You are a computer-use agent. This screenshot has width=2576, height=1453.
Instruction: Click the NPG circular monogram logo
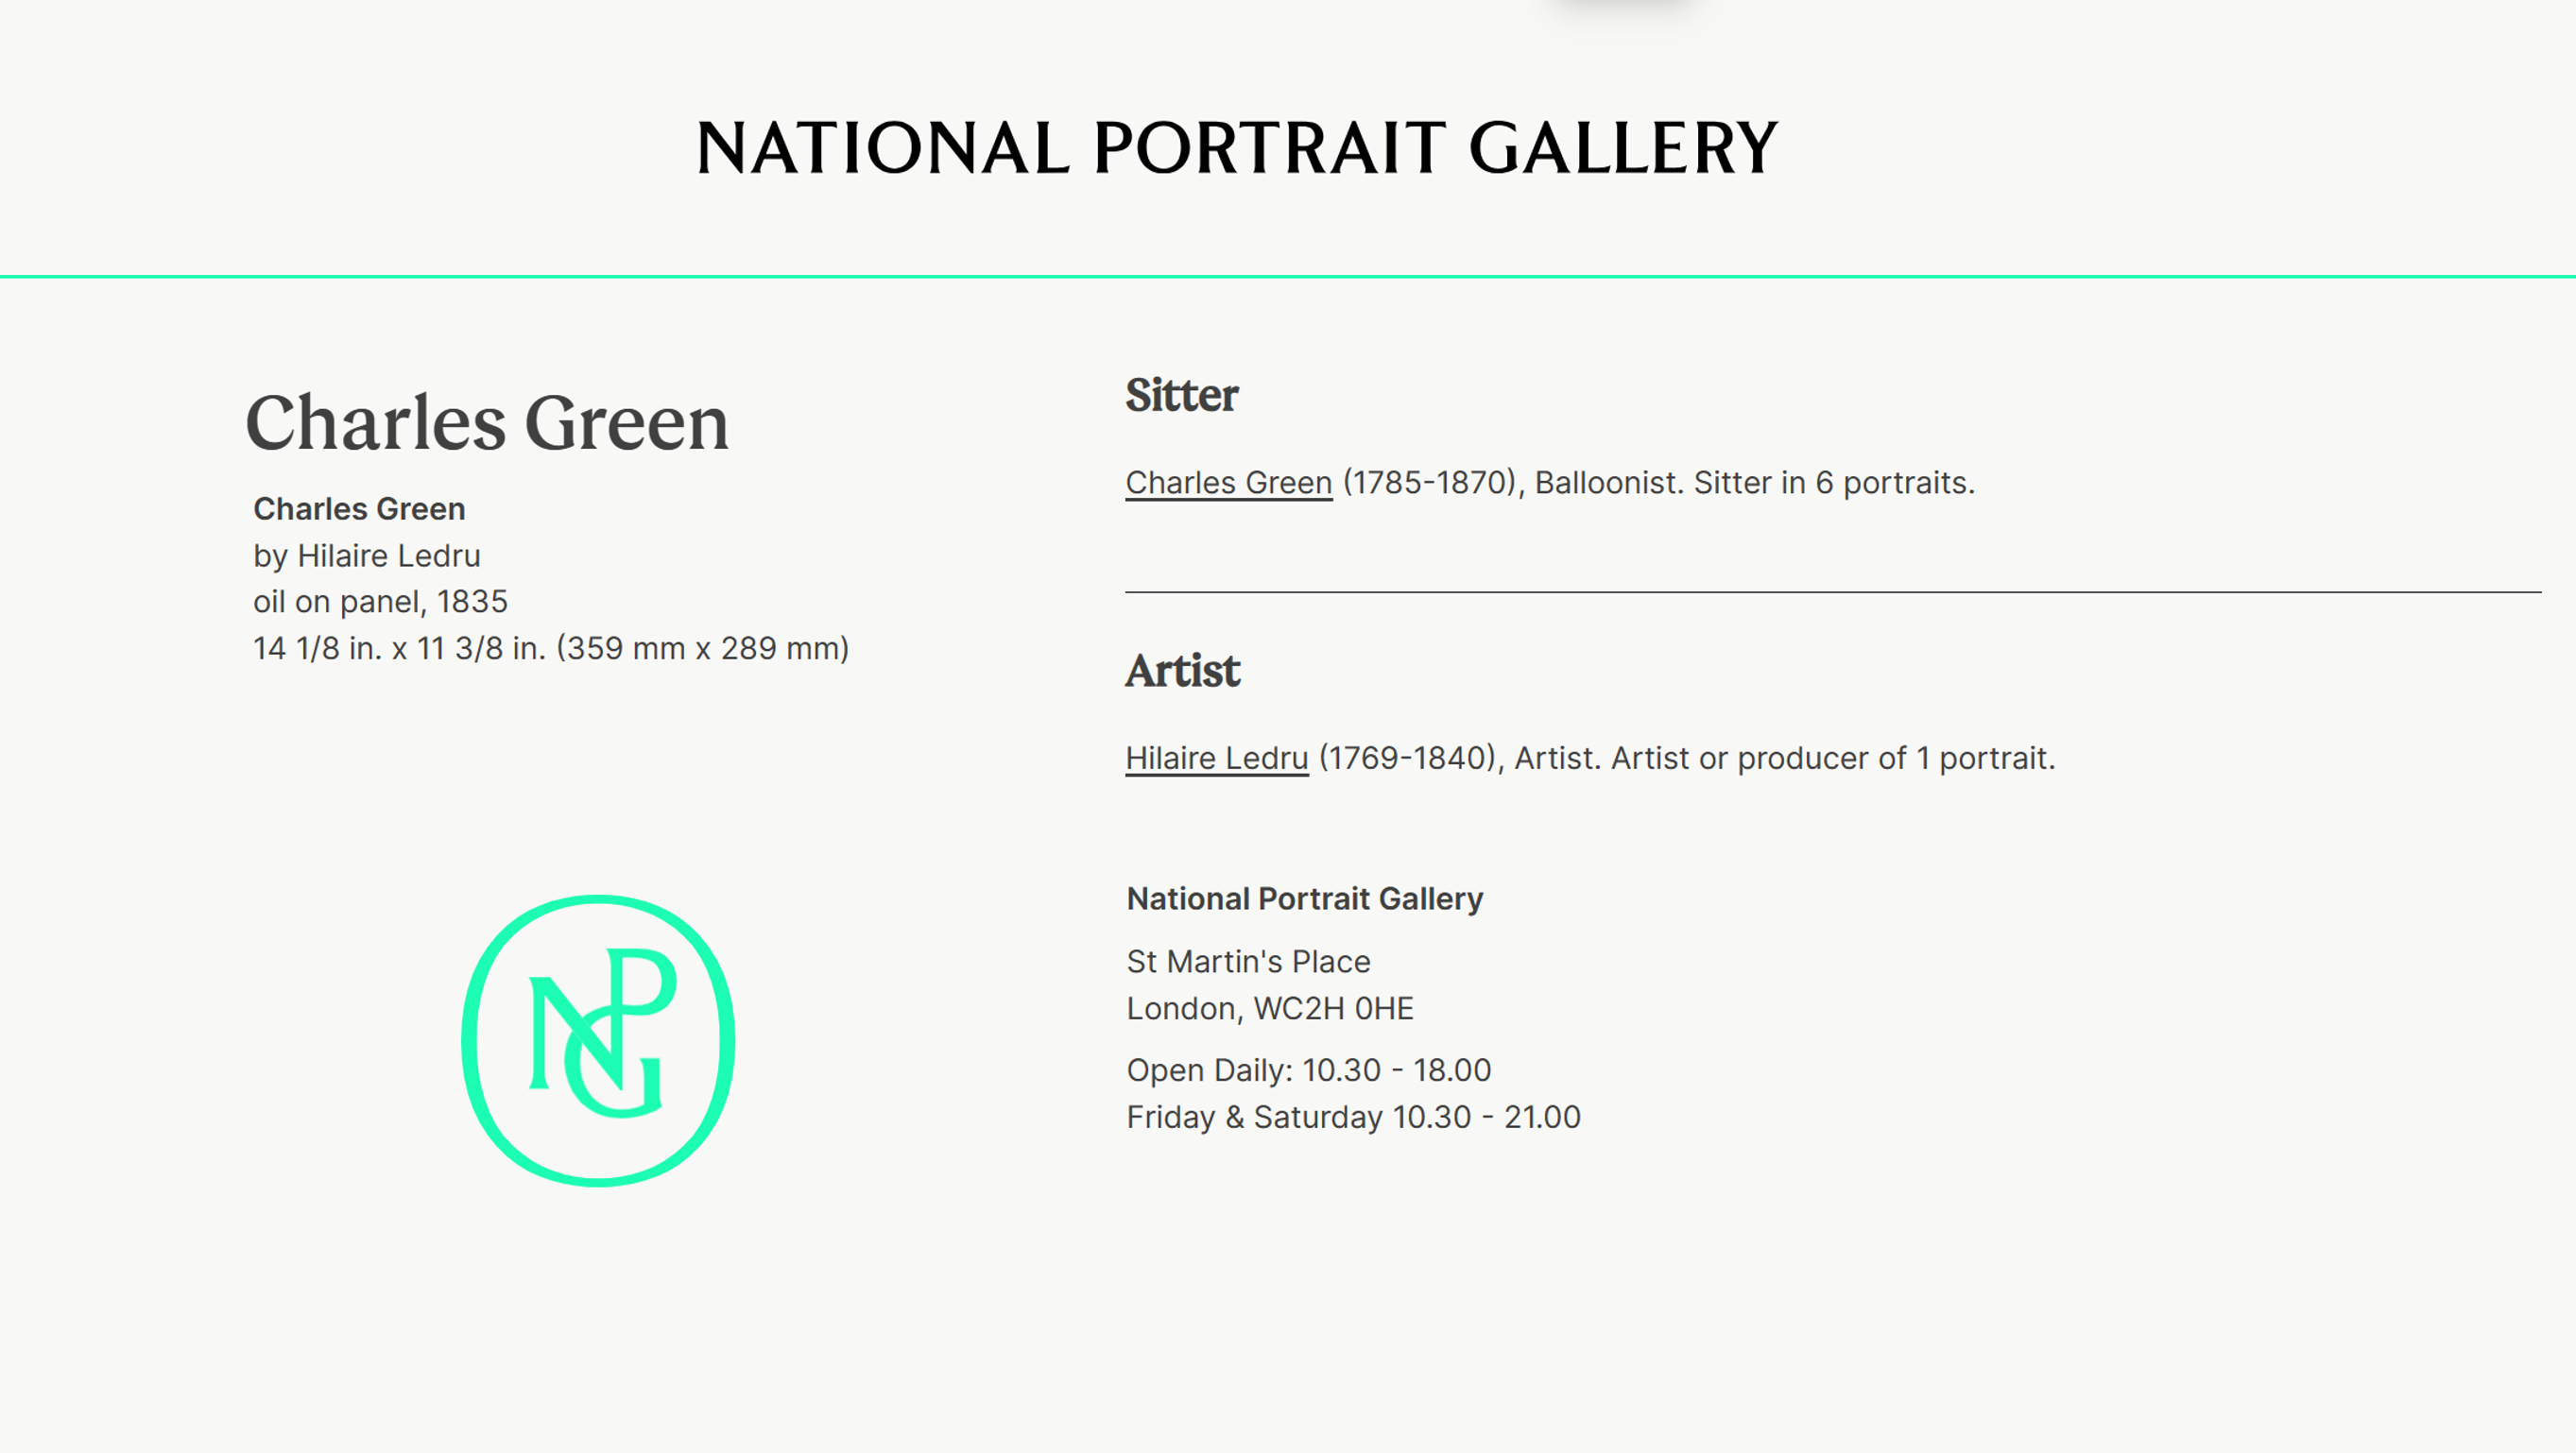598,1040
